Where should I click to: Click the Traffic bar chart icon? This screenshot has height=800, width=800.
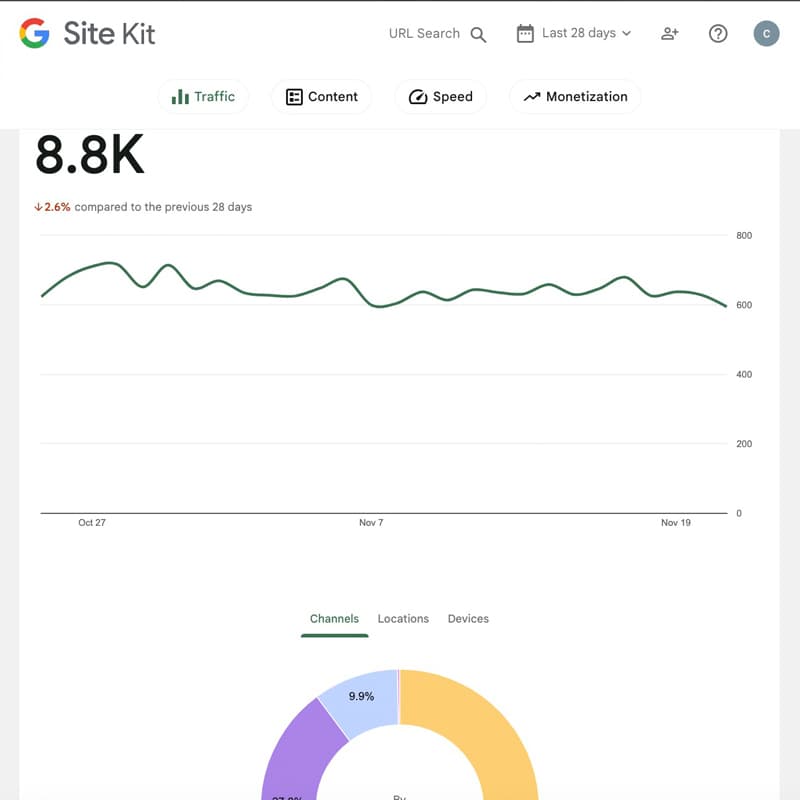pos(180,97)
